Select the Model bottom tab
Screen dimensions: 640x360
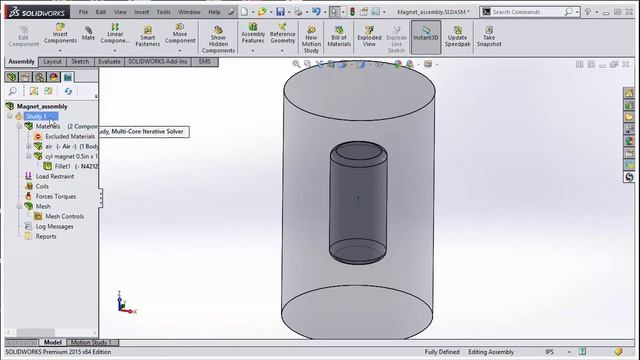click(x=53, y=342)
